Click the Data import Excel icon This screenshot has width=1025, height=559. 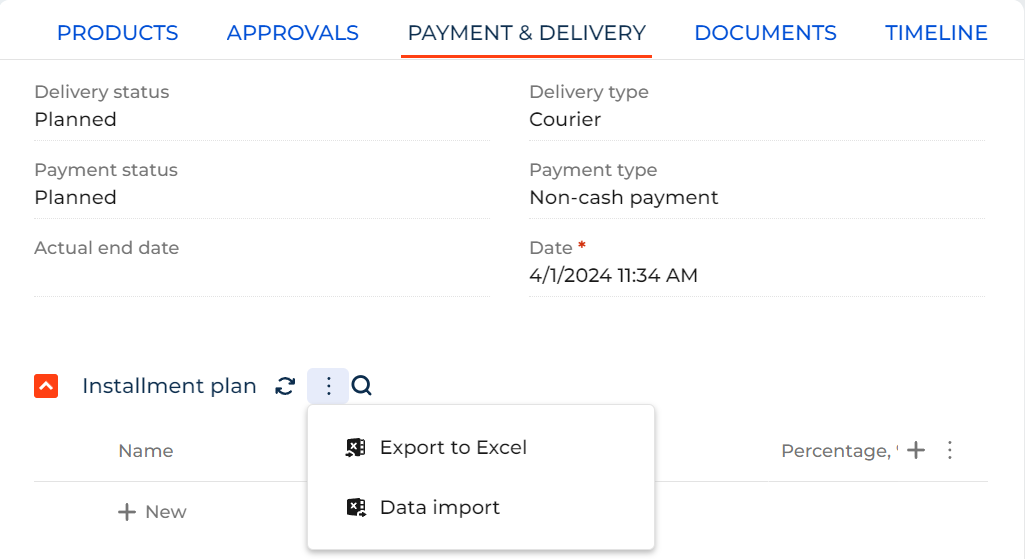tap(356, 507)
